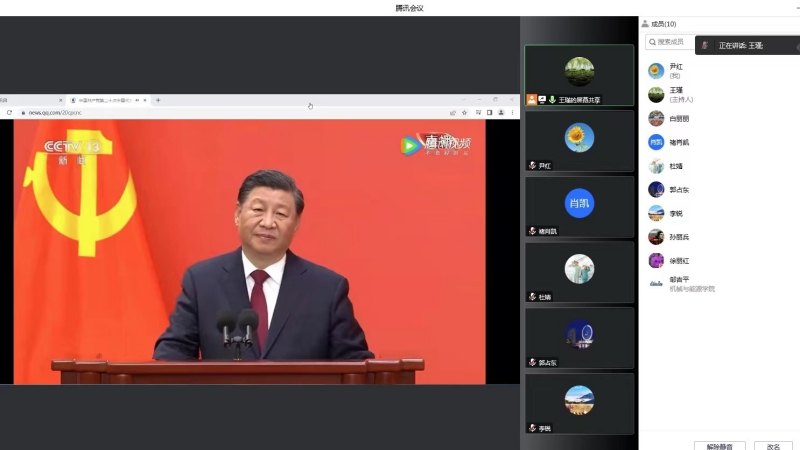Click the screen-share indicator icon on 王瑞's tile
800x450 pixels.
[542, 100]
